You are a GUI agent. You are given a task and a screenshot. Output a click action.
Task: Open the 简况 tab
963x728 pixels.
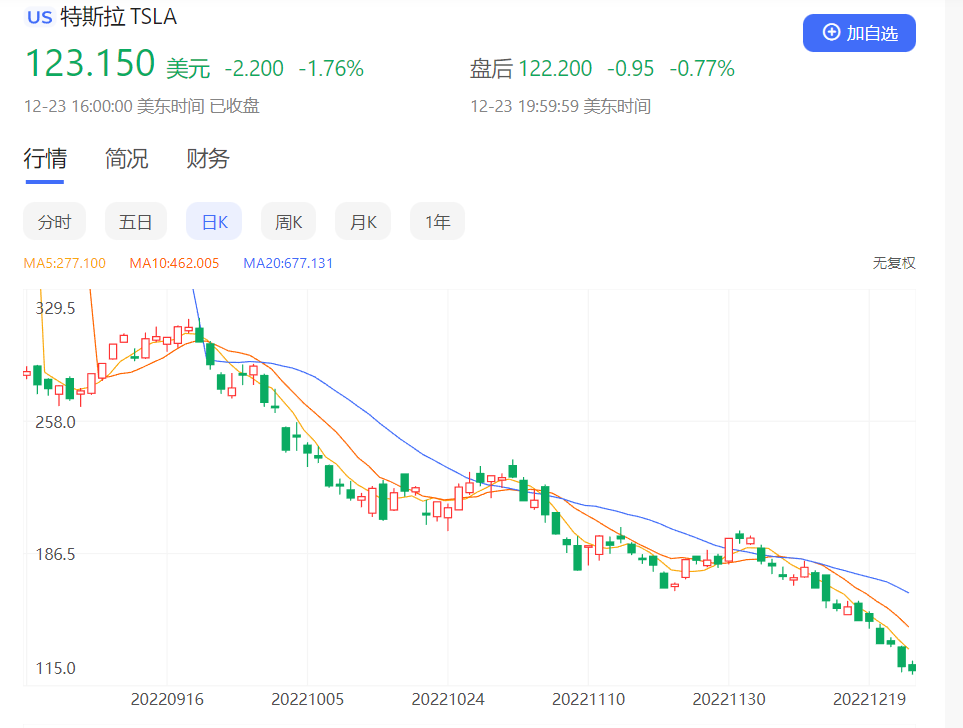click(127, 159)
